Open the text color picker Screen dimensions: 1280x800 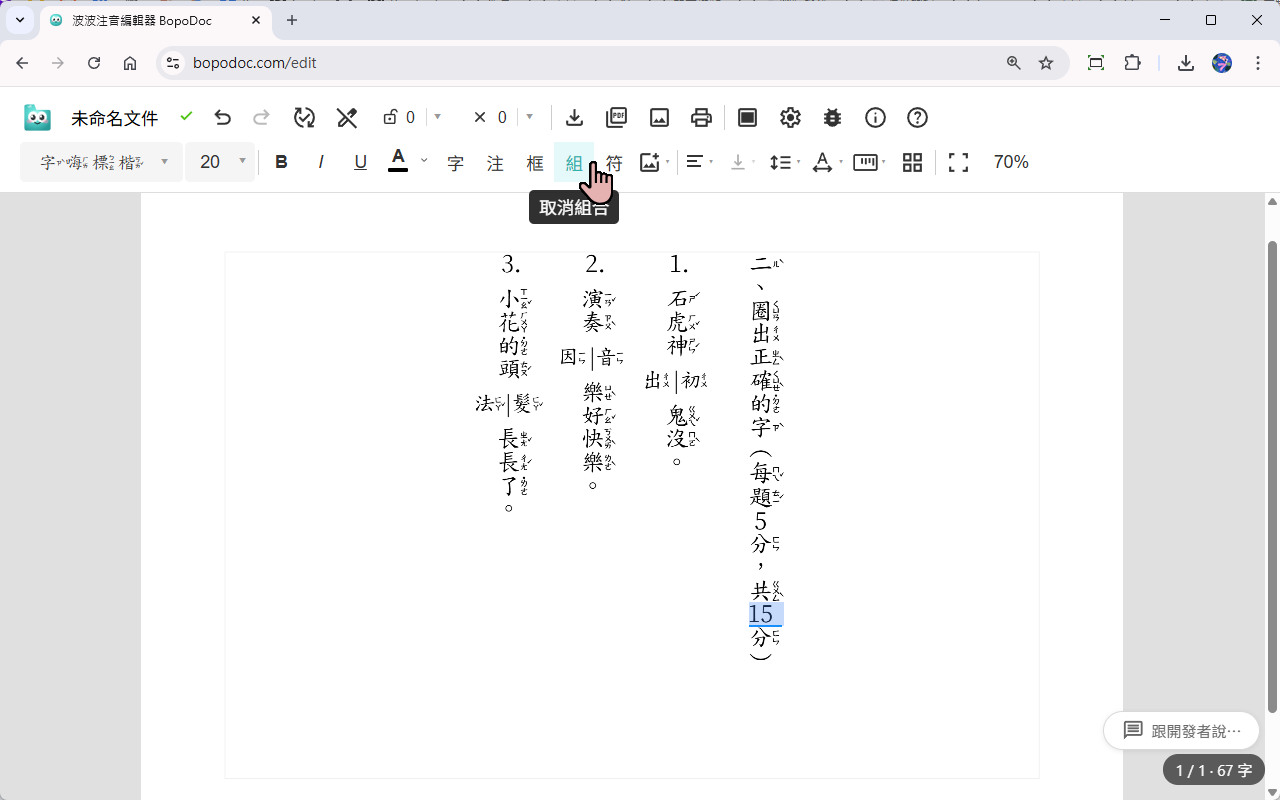tap(398, 161)
